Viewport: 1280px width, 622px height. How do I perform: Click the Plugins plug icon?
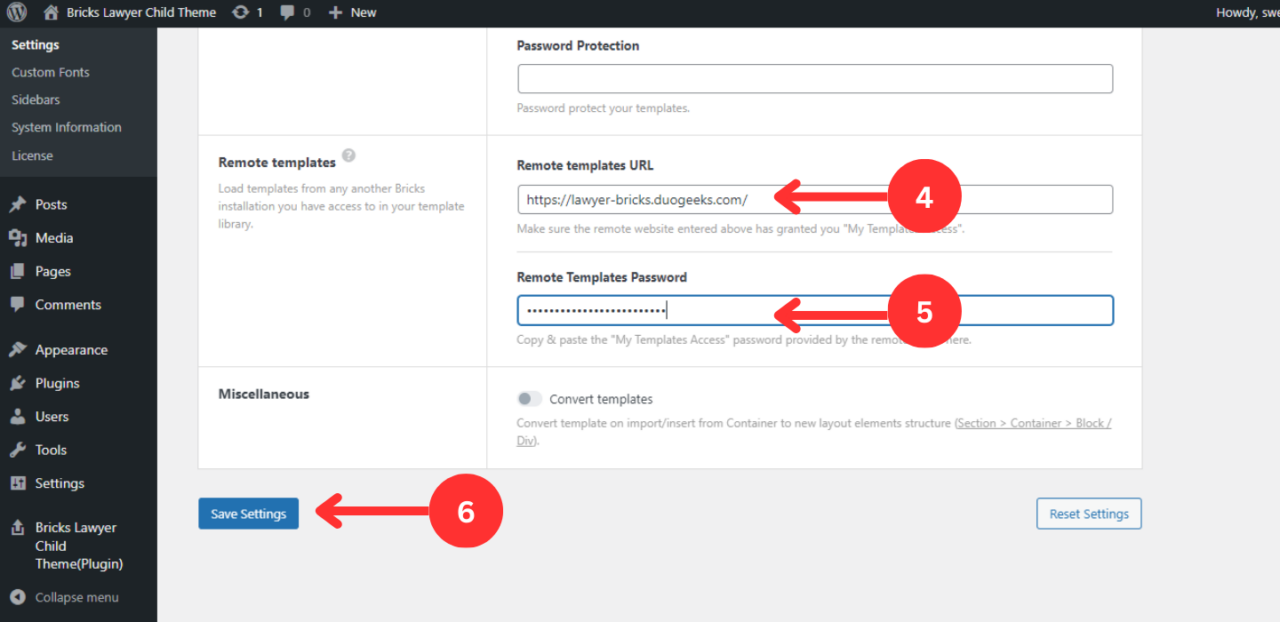[17, 383]
